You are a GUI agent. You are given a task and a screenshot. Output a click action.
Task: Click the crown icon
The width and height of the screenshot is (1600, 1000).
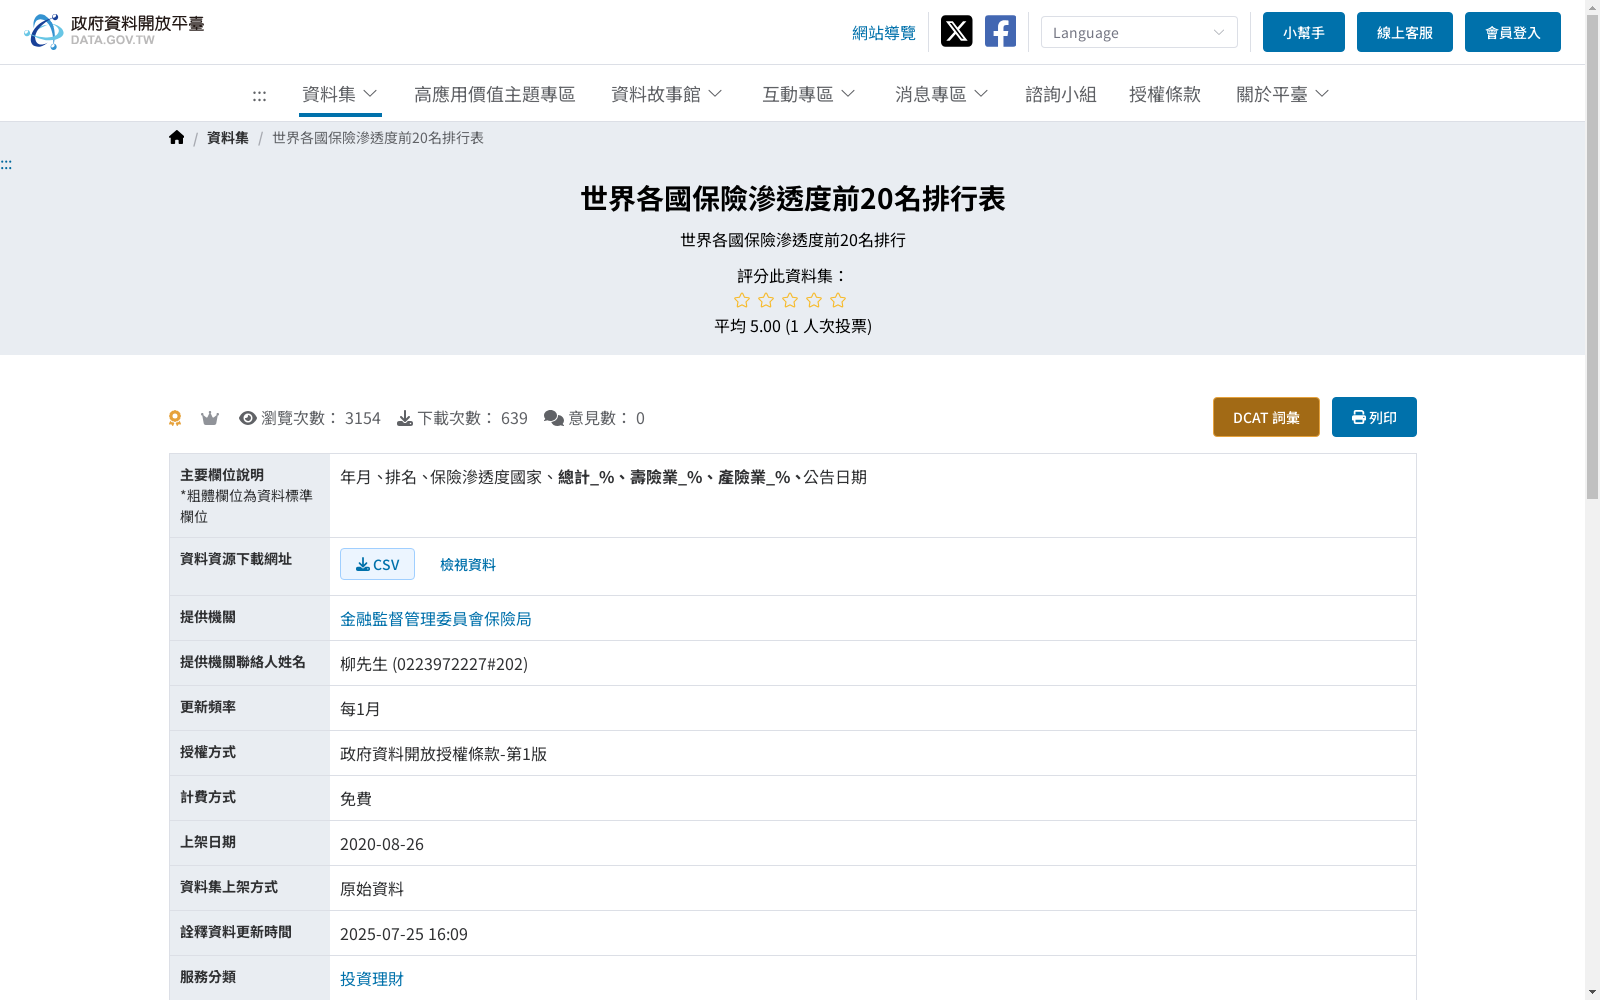point(210,418)
